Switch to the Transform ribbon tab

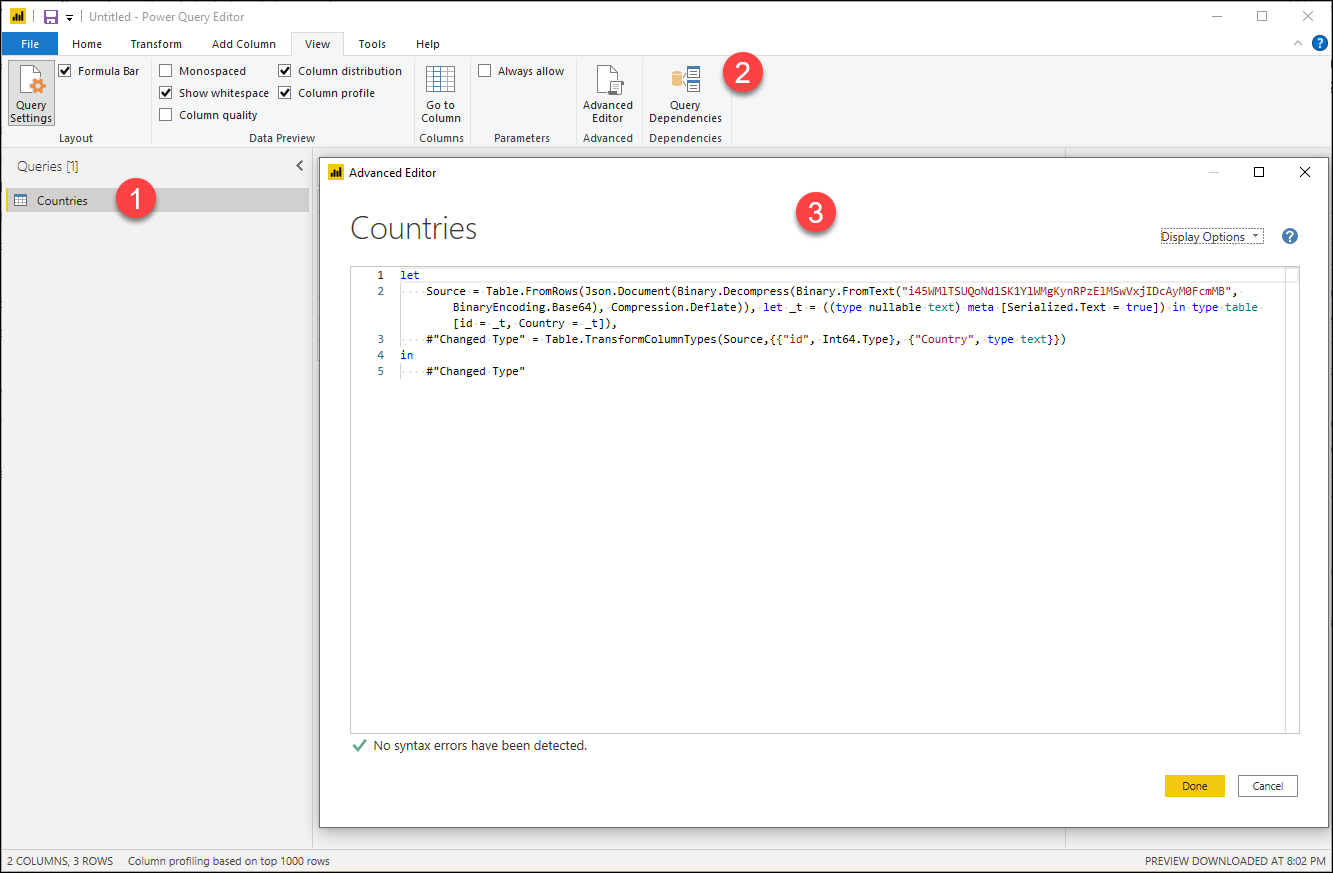click(x=156, y=43)
